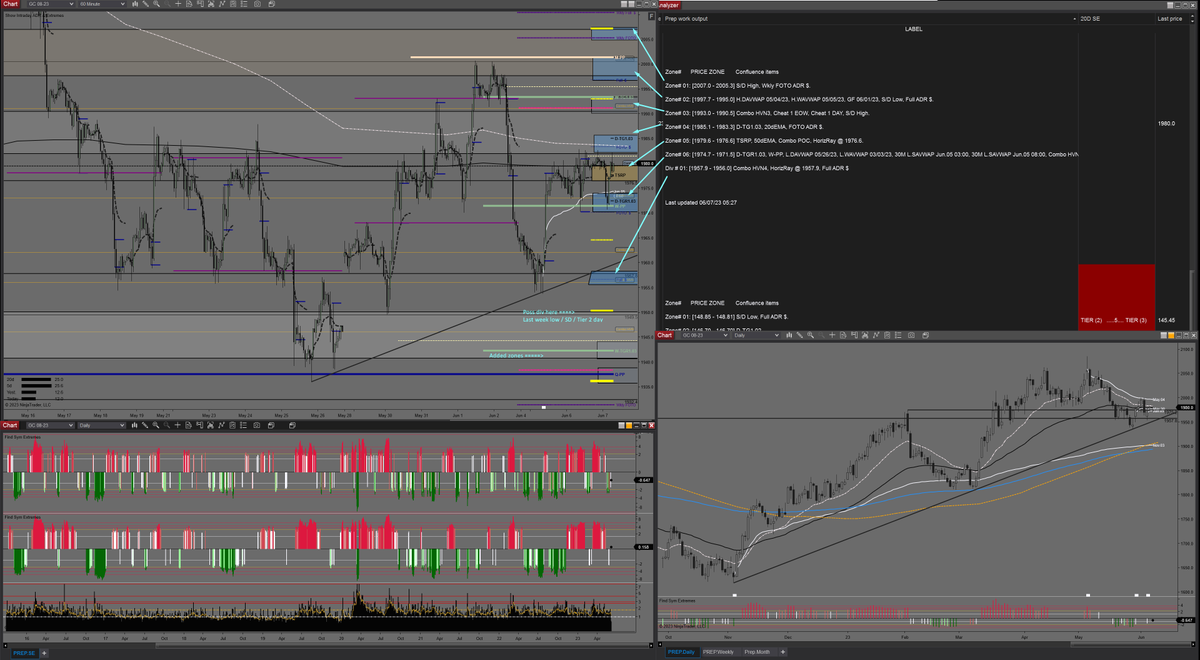Switch to PREP Weekly tab
This screenshot has width=1200, height=660.
(x=718, y=652)
